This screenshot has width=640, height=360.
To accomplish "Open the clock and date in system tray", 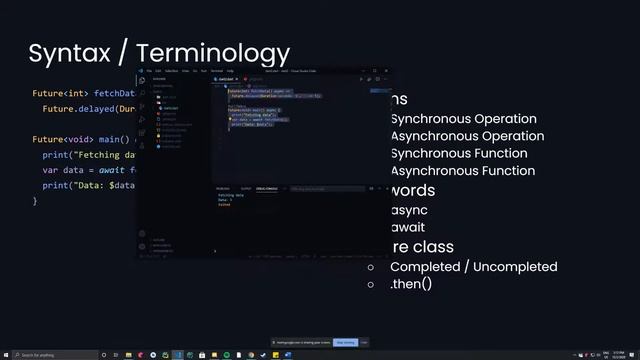I will click(619, 355).
